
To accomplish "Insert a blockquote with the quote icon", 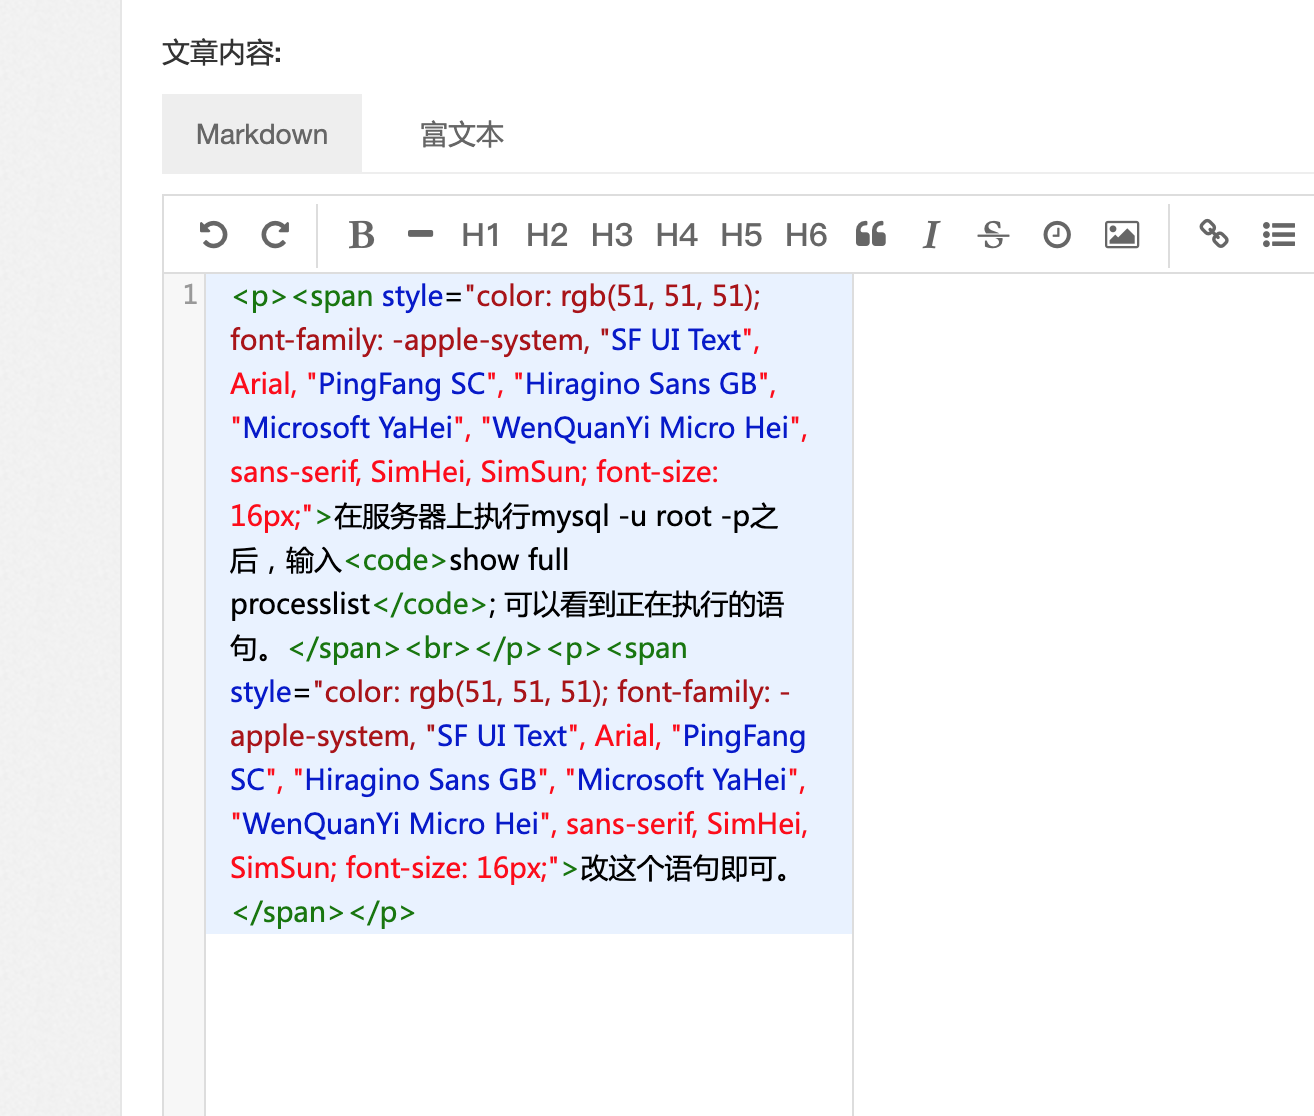I will point(871,235).
